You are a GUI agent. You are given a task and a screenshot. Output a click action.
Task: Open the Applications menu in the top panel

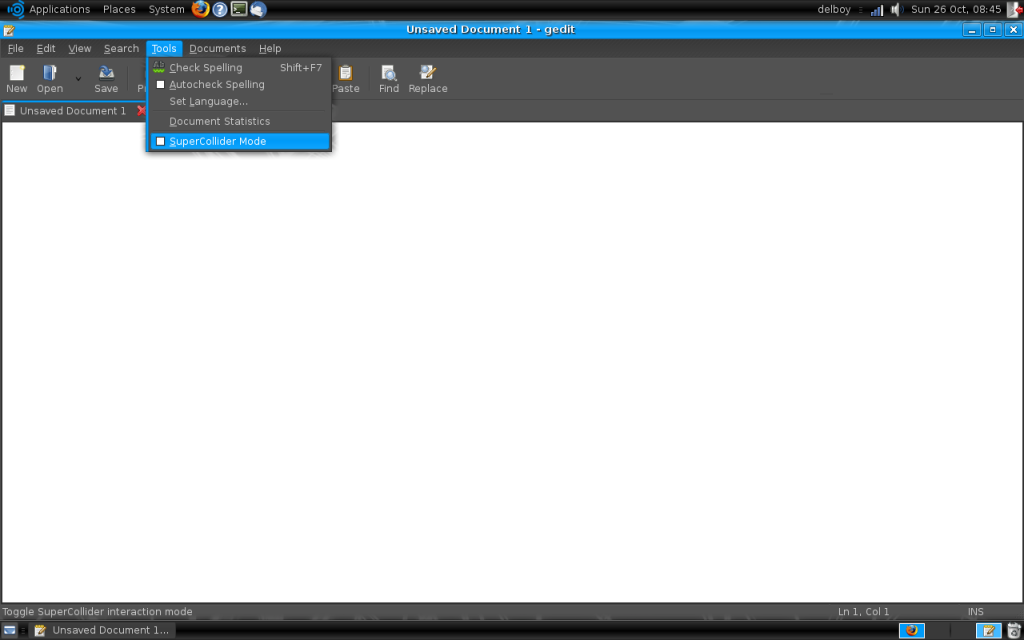(59, 9)
